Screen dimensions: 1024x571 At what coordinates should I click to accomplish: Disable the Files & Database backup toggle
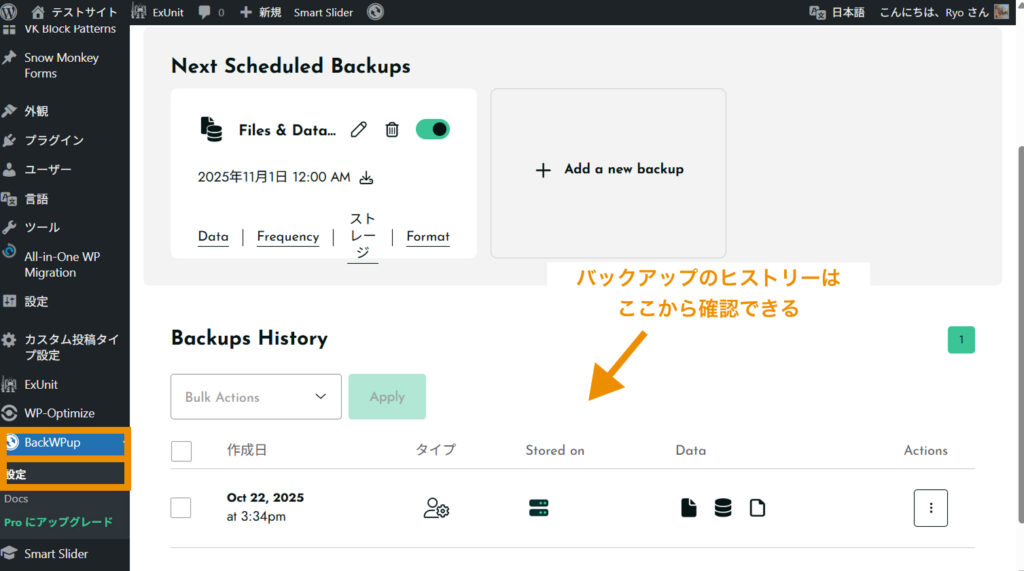coord(432,129)
